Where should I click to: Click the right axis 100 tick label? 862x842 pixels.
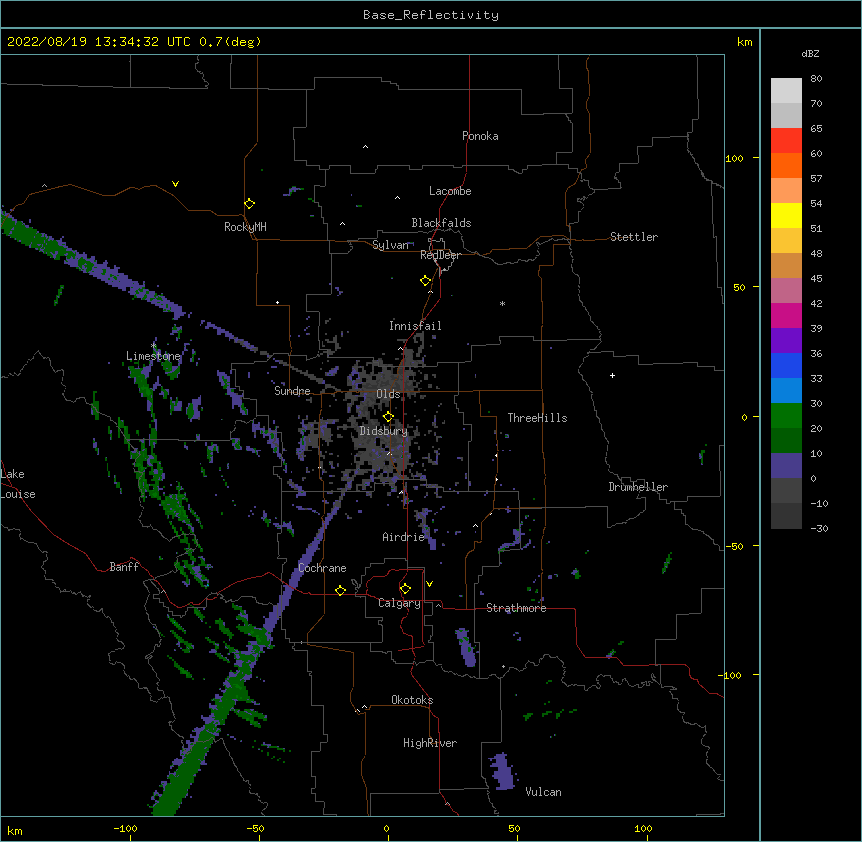734,158
